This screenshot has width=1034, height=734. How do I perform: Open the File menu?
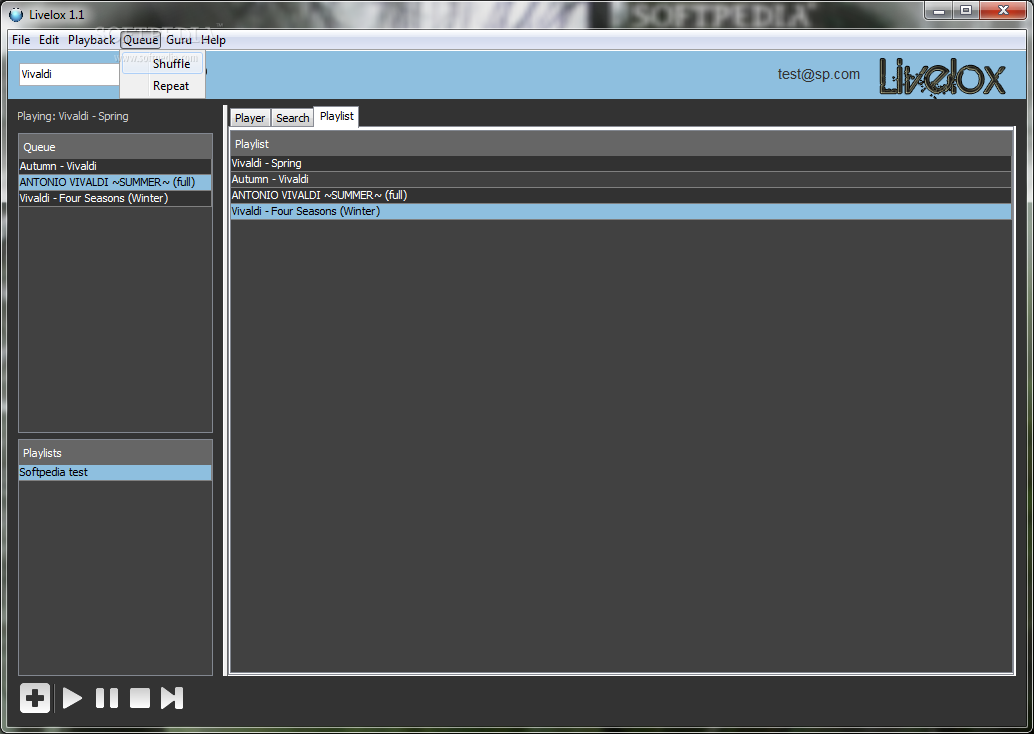pyautogui.click(x=21, y=40)
